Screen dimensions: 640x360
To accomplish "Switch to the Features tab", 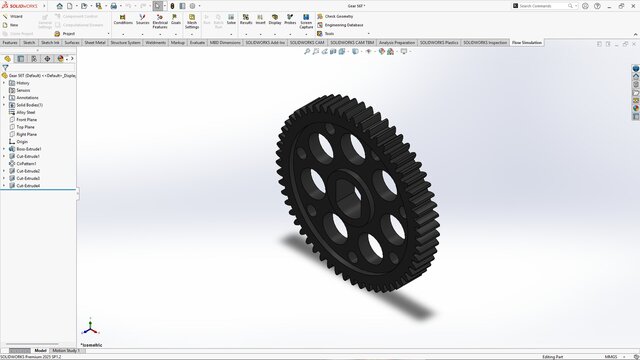I will [10, 42].
